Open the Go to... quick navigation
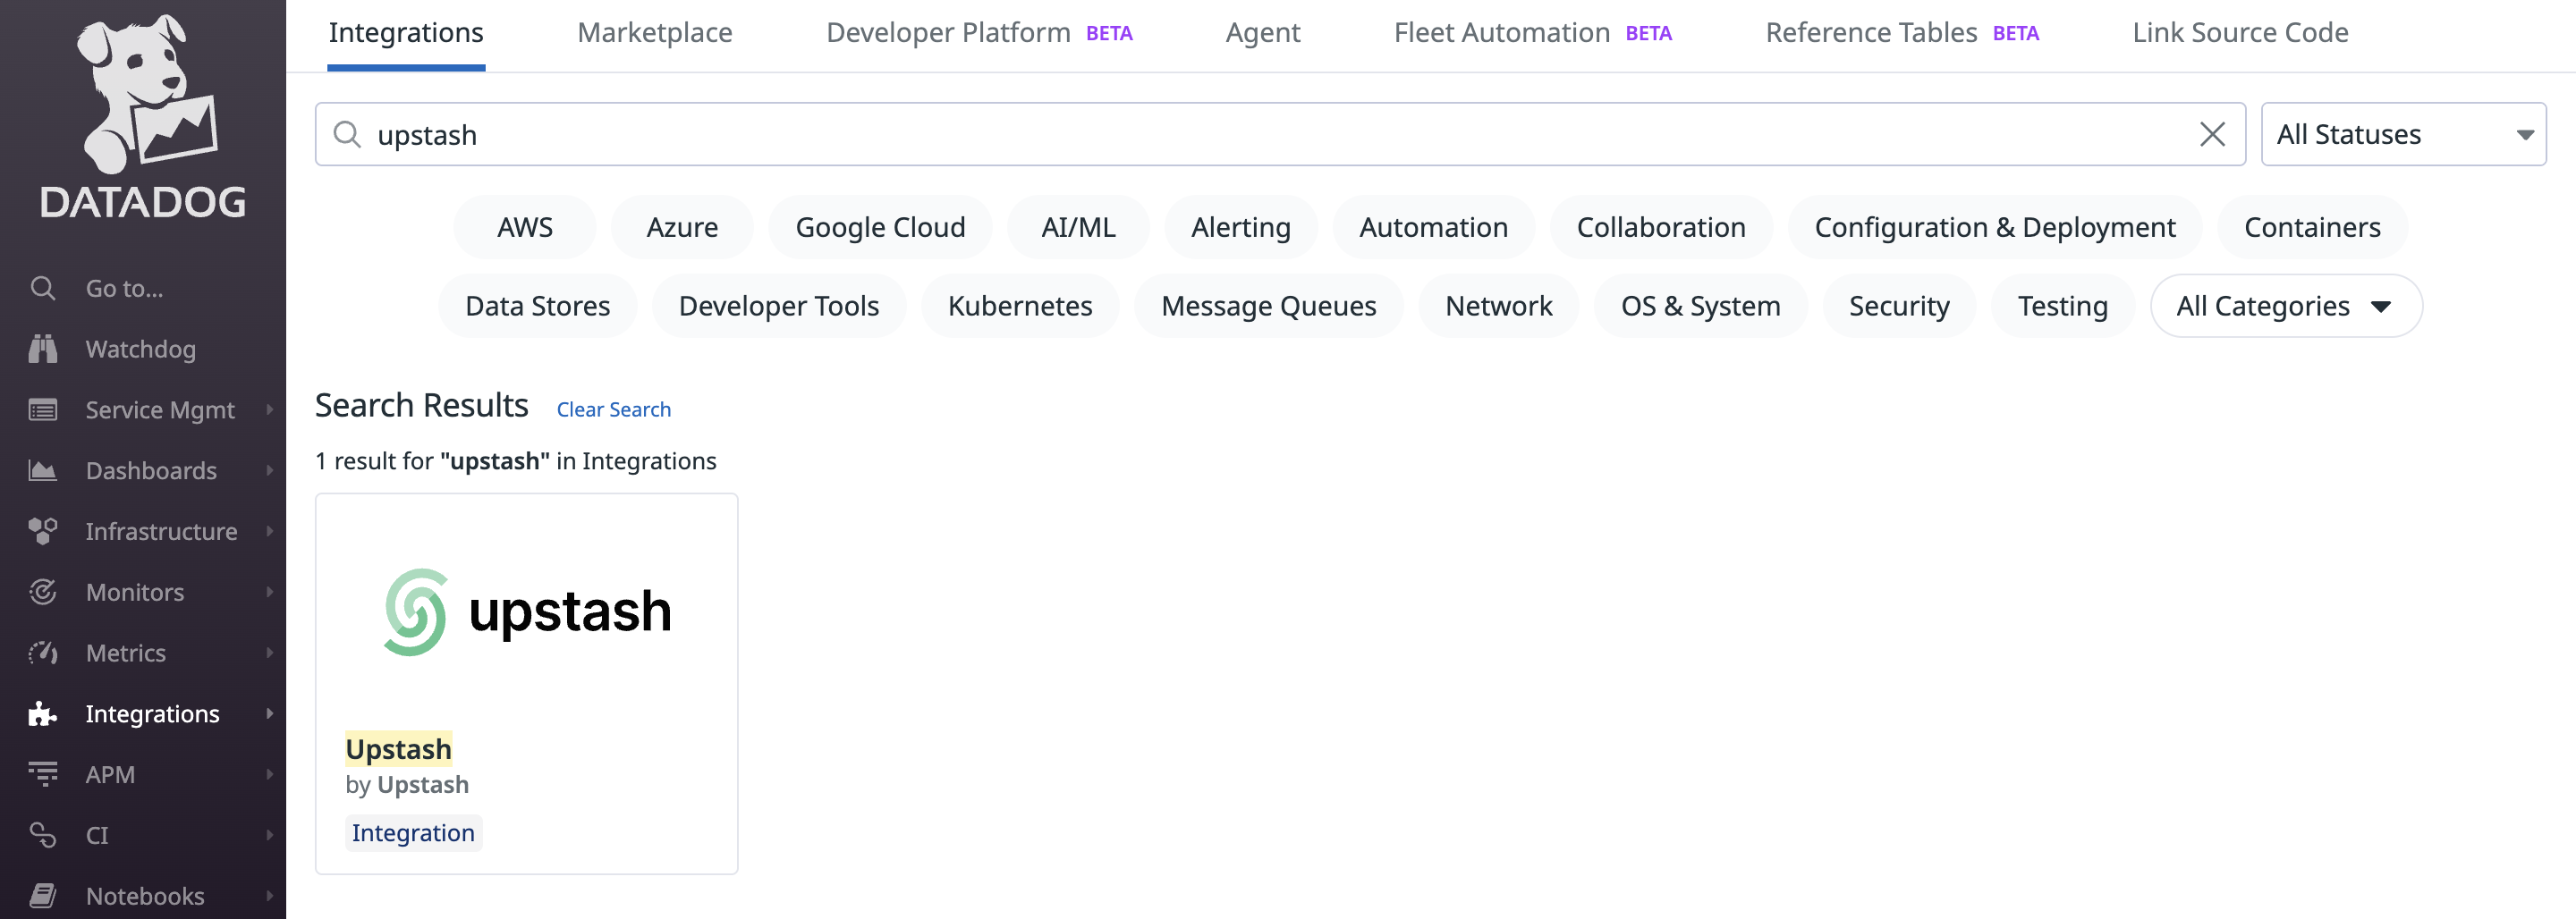The height and width of the screenshot is (919, 2576). coord(124,288)
